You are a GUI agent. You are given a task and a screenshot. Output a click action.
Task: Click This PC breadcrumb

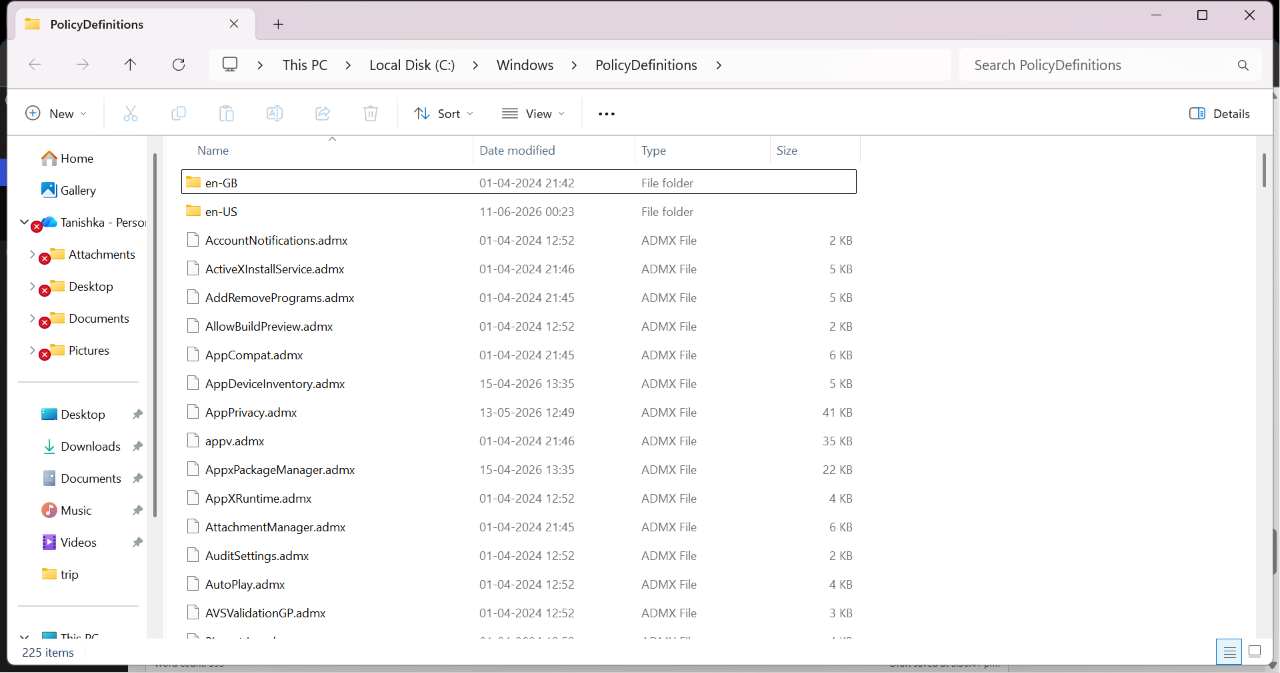coord(305,65)
